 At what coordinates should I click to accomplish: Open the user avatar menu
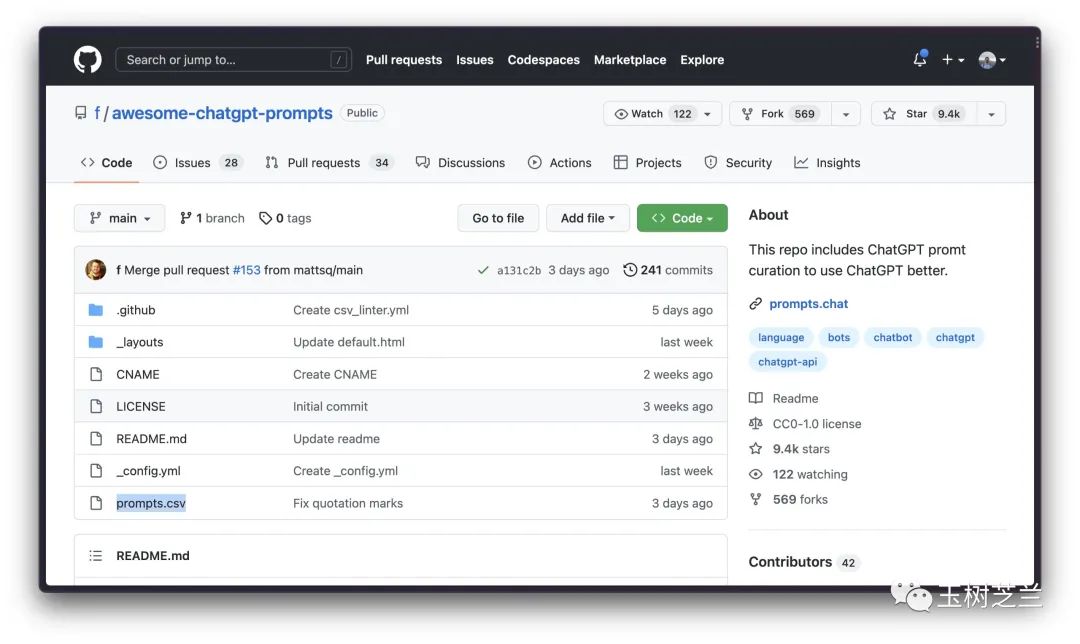[x=992, y=60]
